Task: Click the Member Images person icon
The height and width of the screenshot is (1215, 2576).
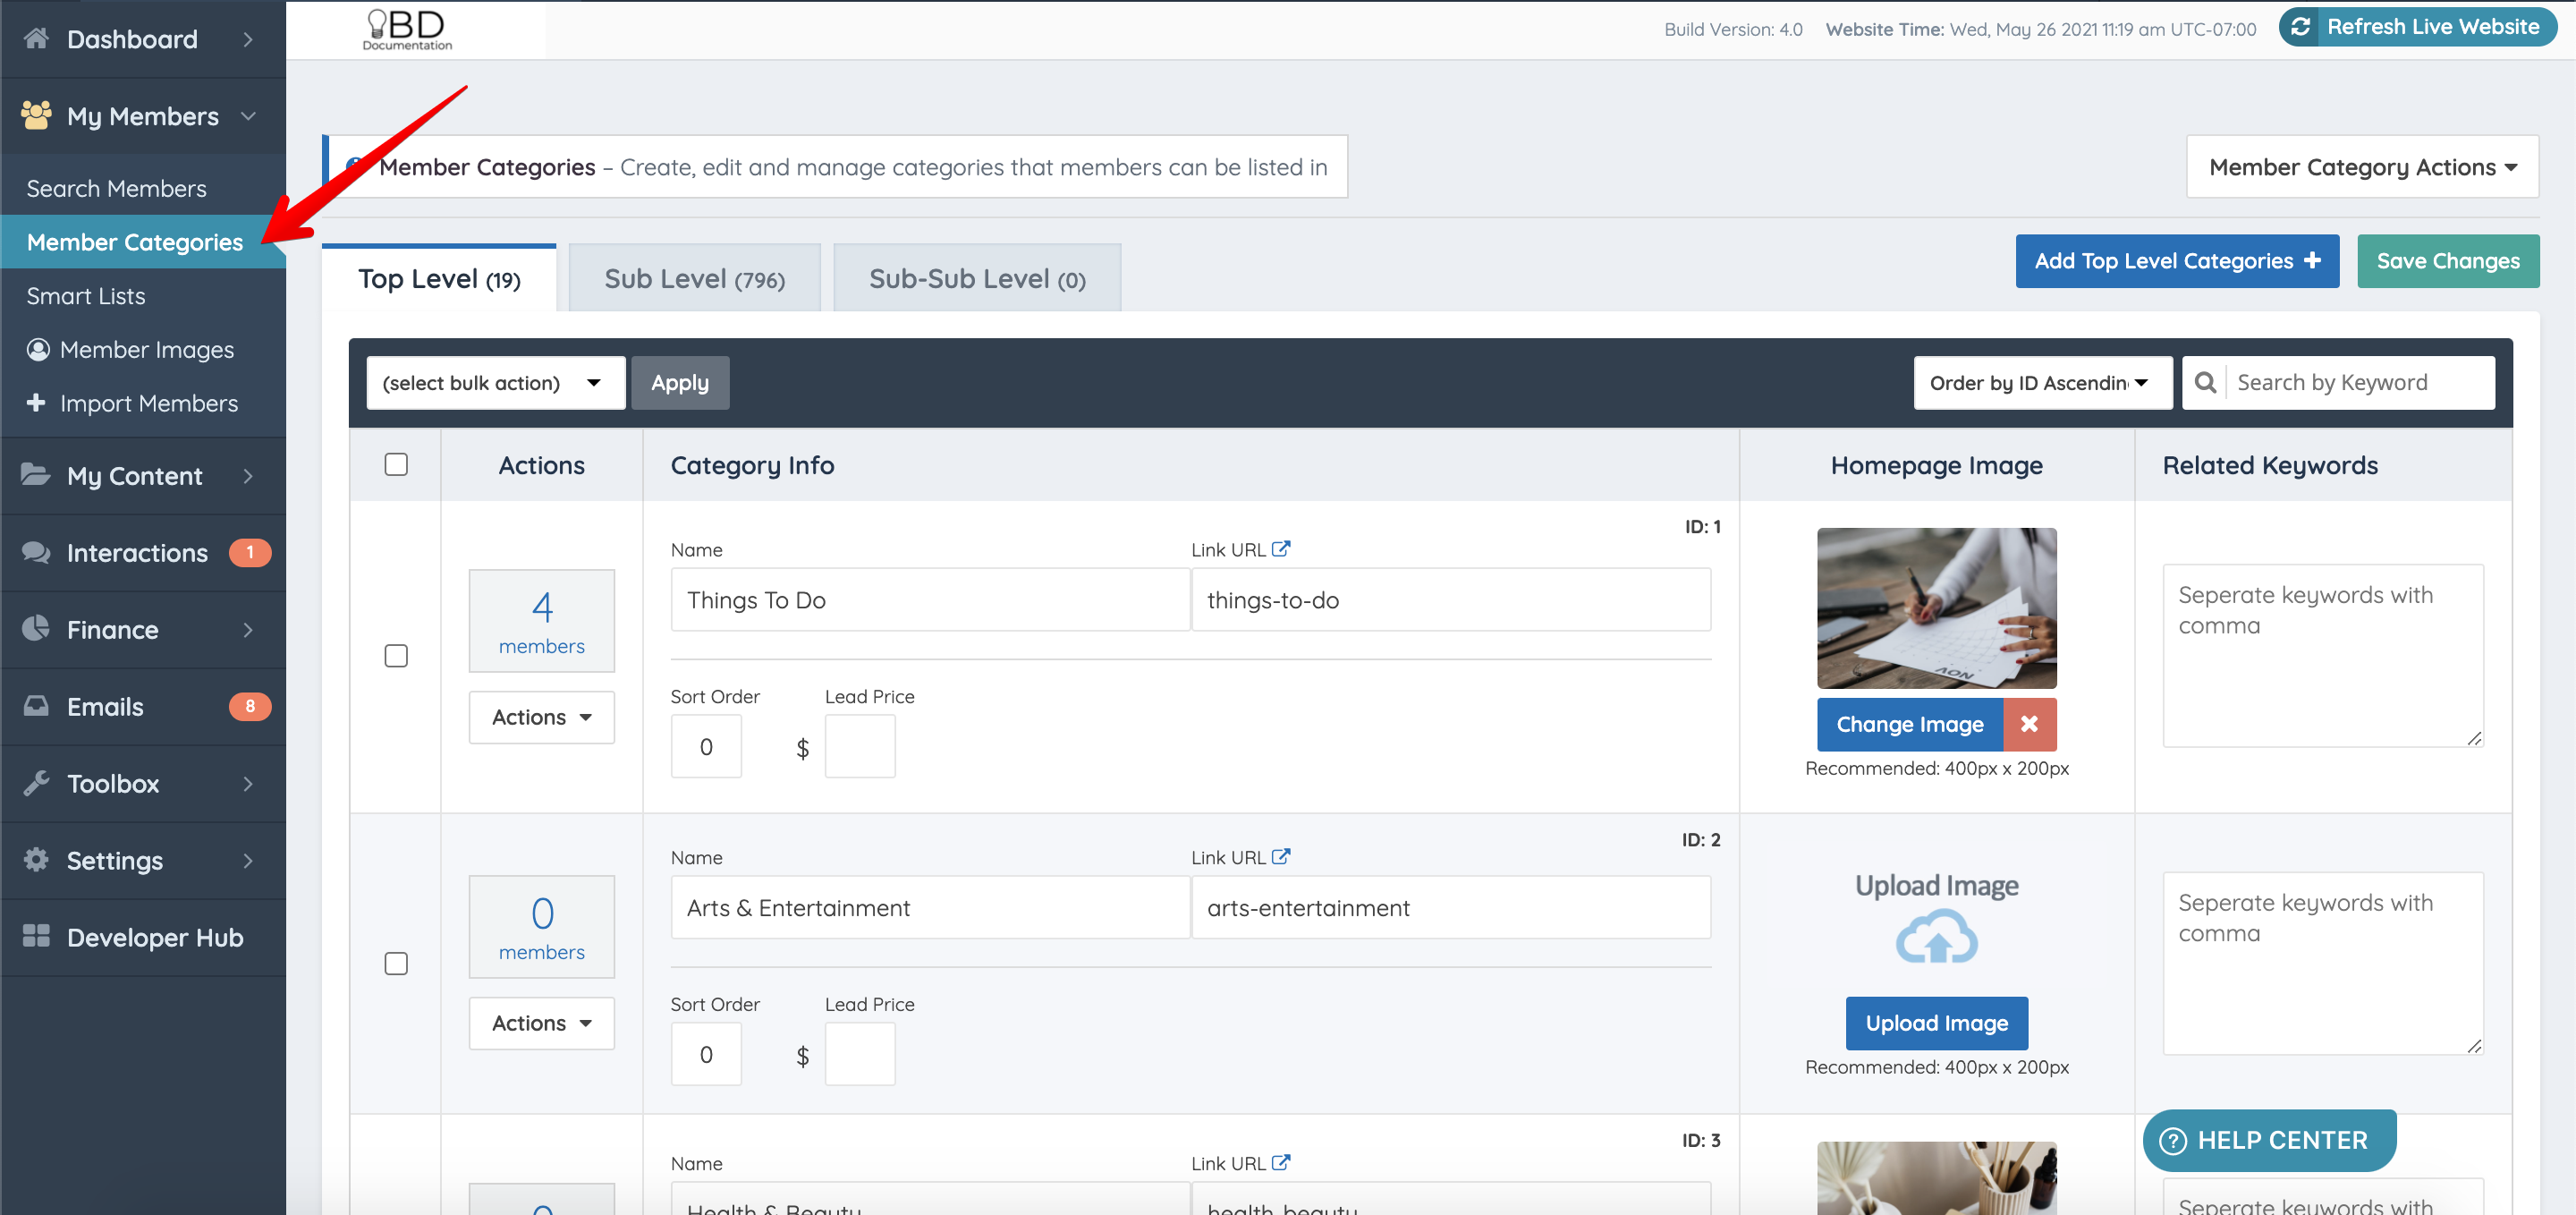Action: click(x=38, y=350)
